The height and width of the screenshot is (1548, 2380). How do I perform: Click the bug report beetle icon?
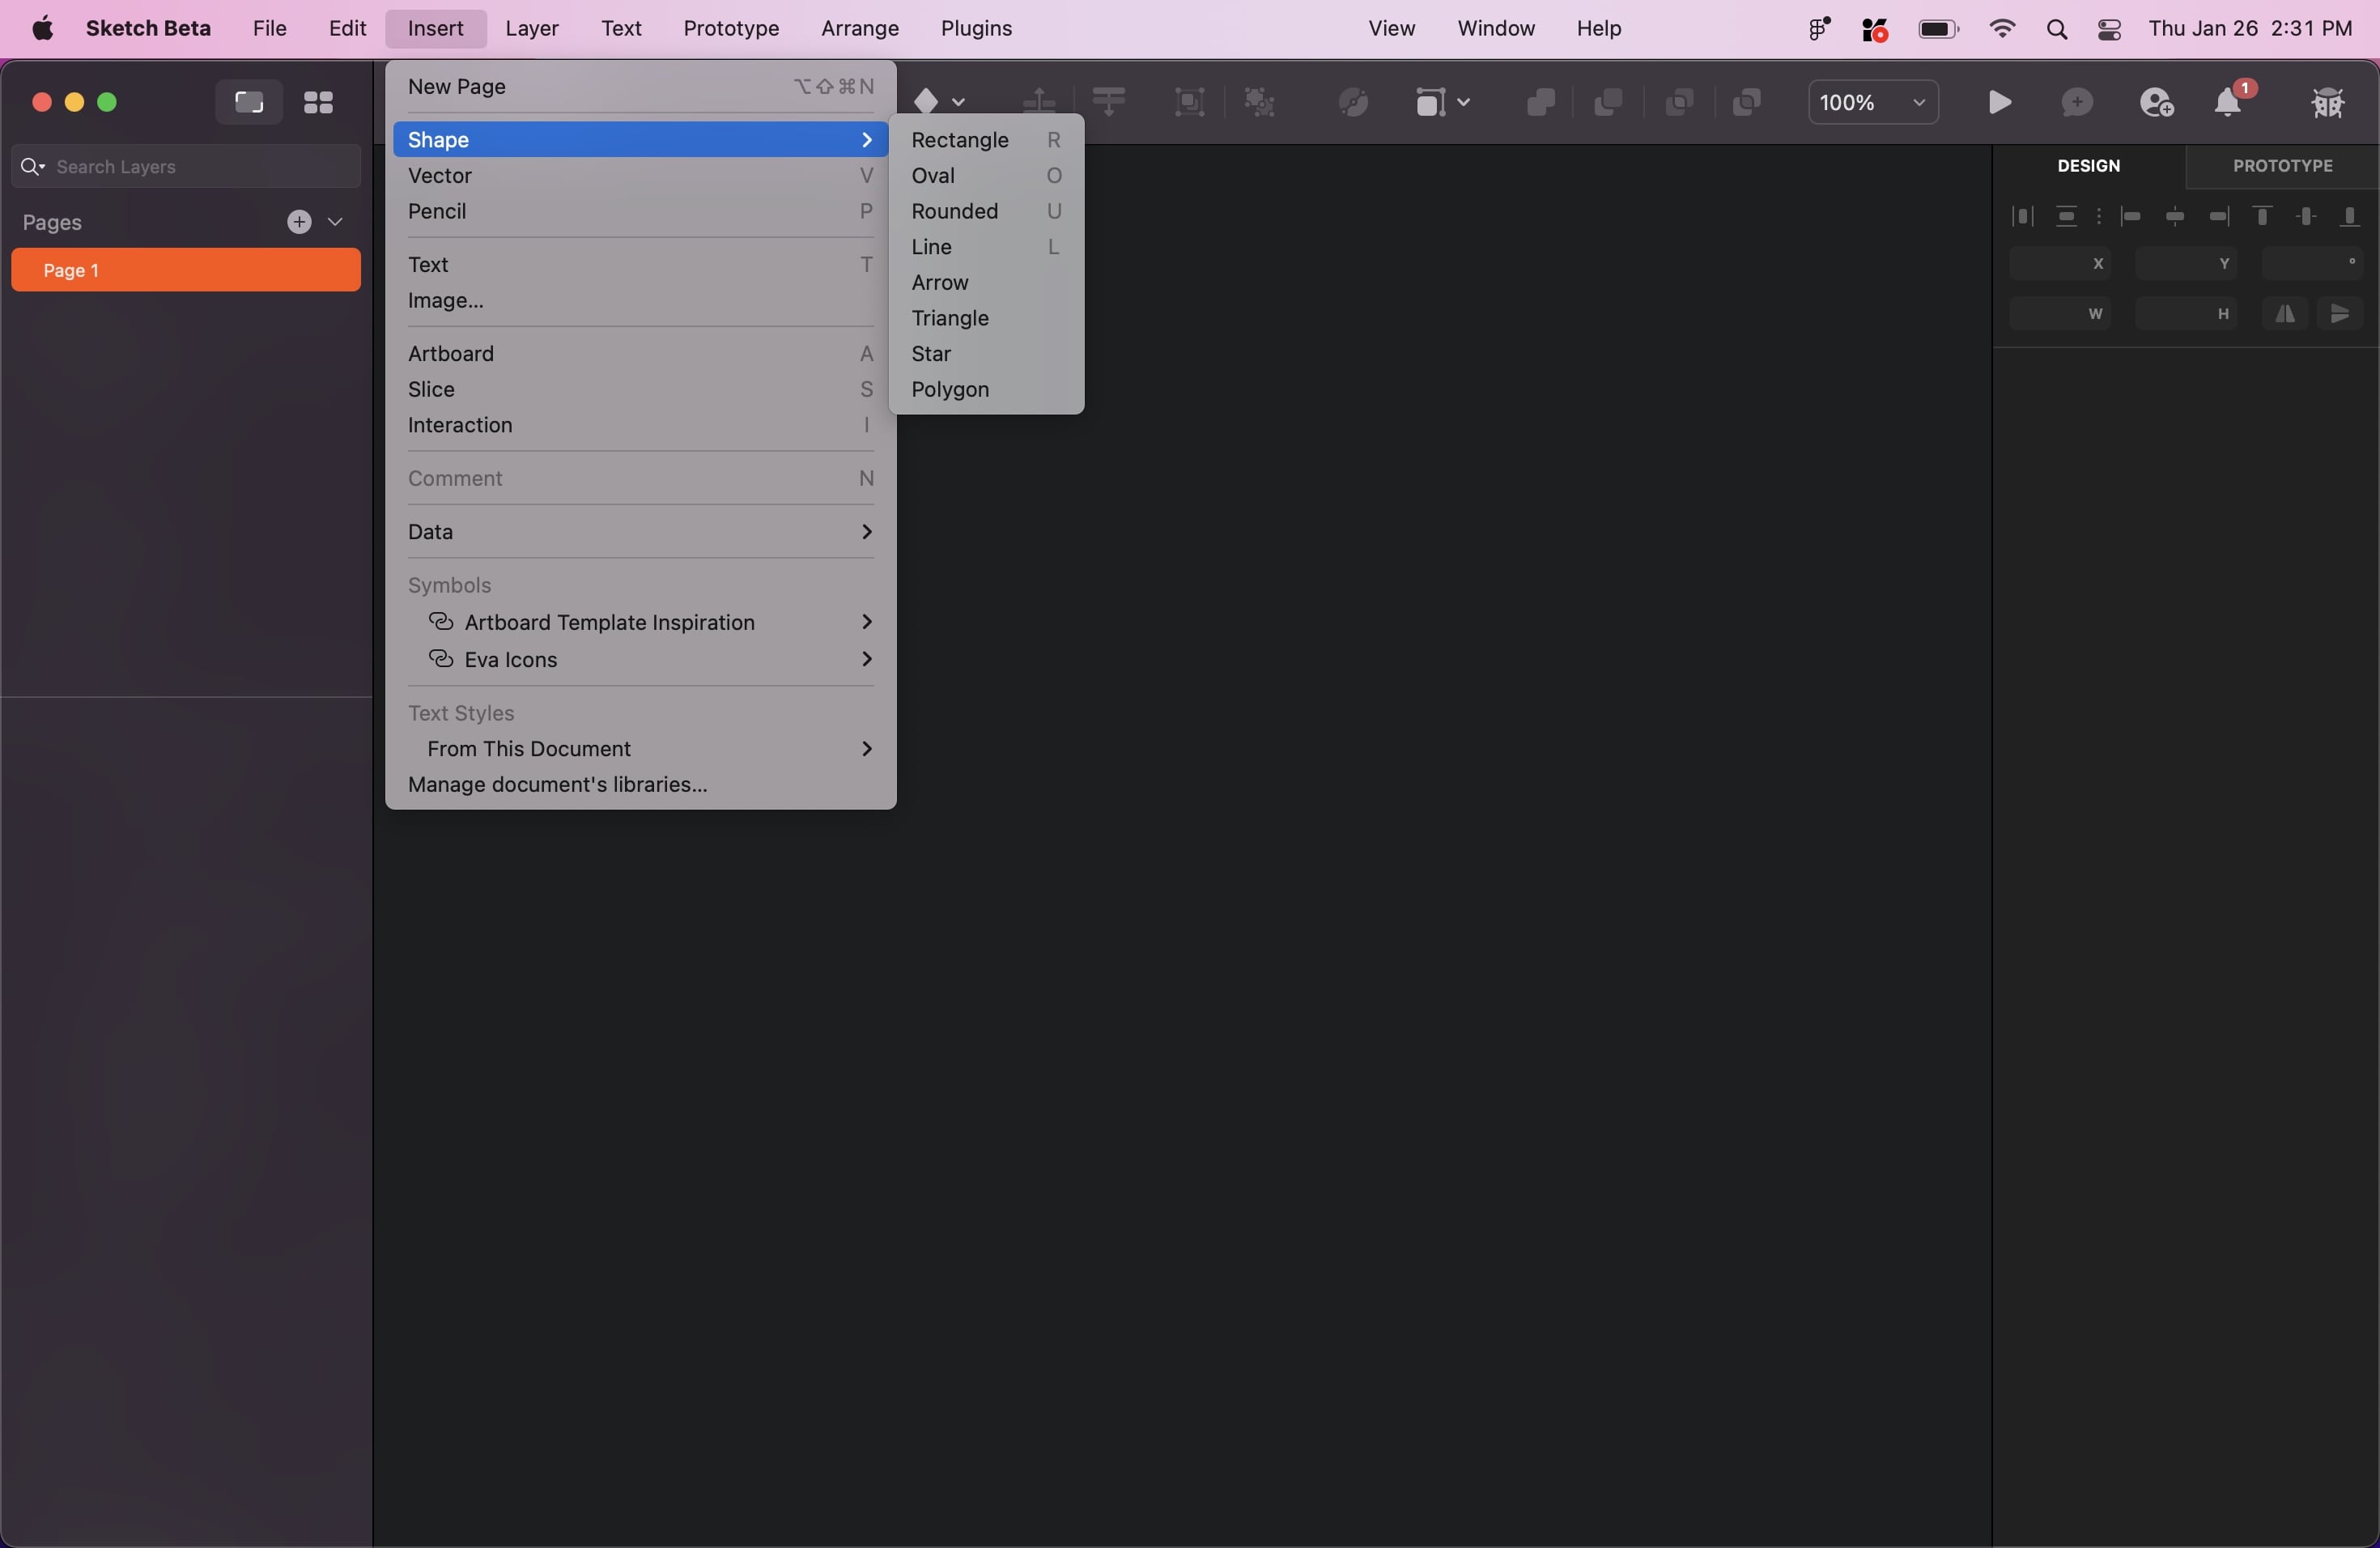click(x=2327, y=103)
